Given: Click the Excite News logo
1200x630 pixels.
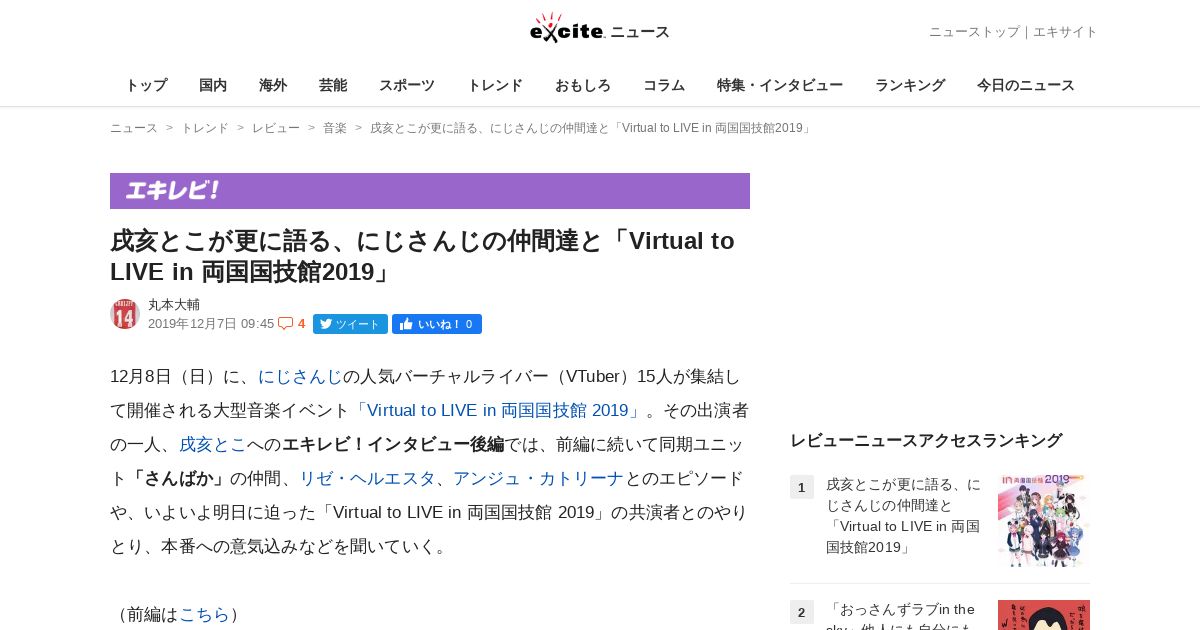Looking at the screenshot, I should tap(599, 28).
